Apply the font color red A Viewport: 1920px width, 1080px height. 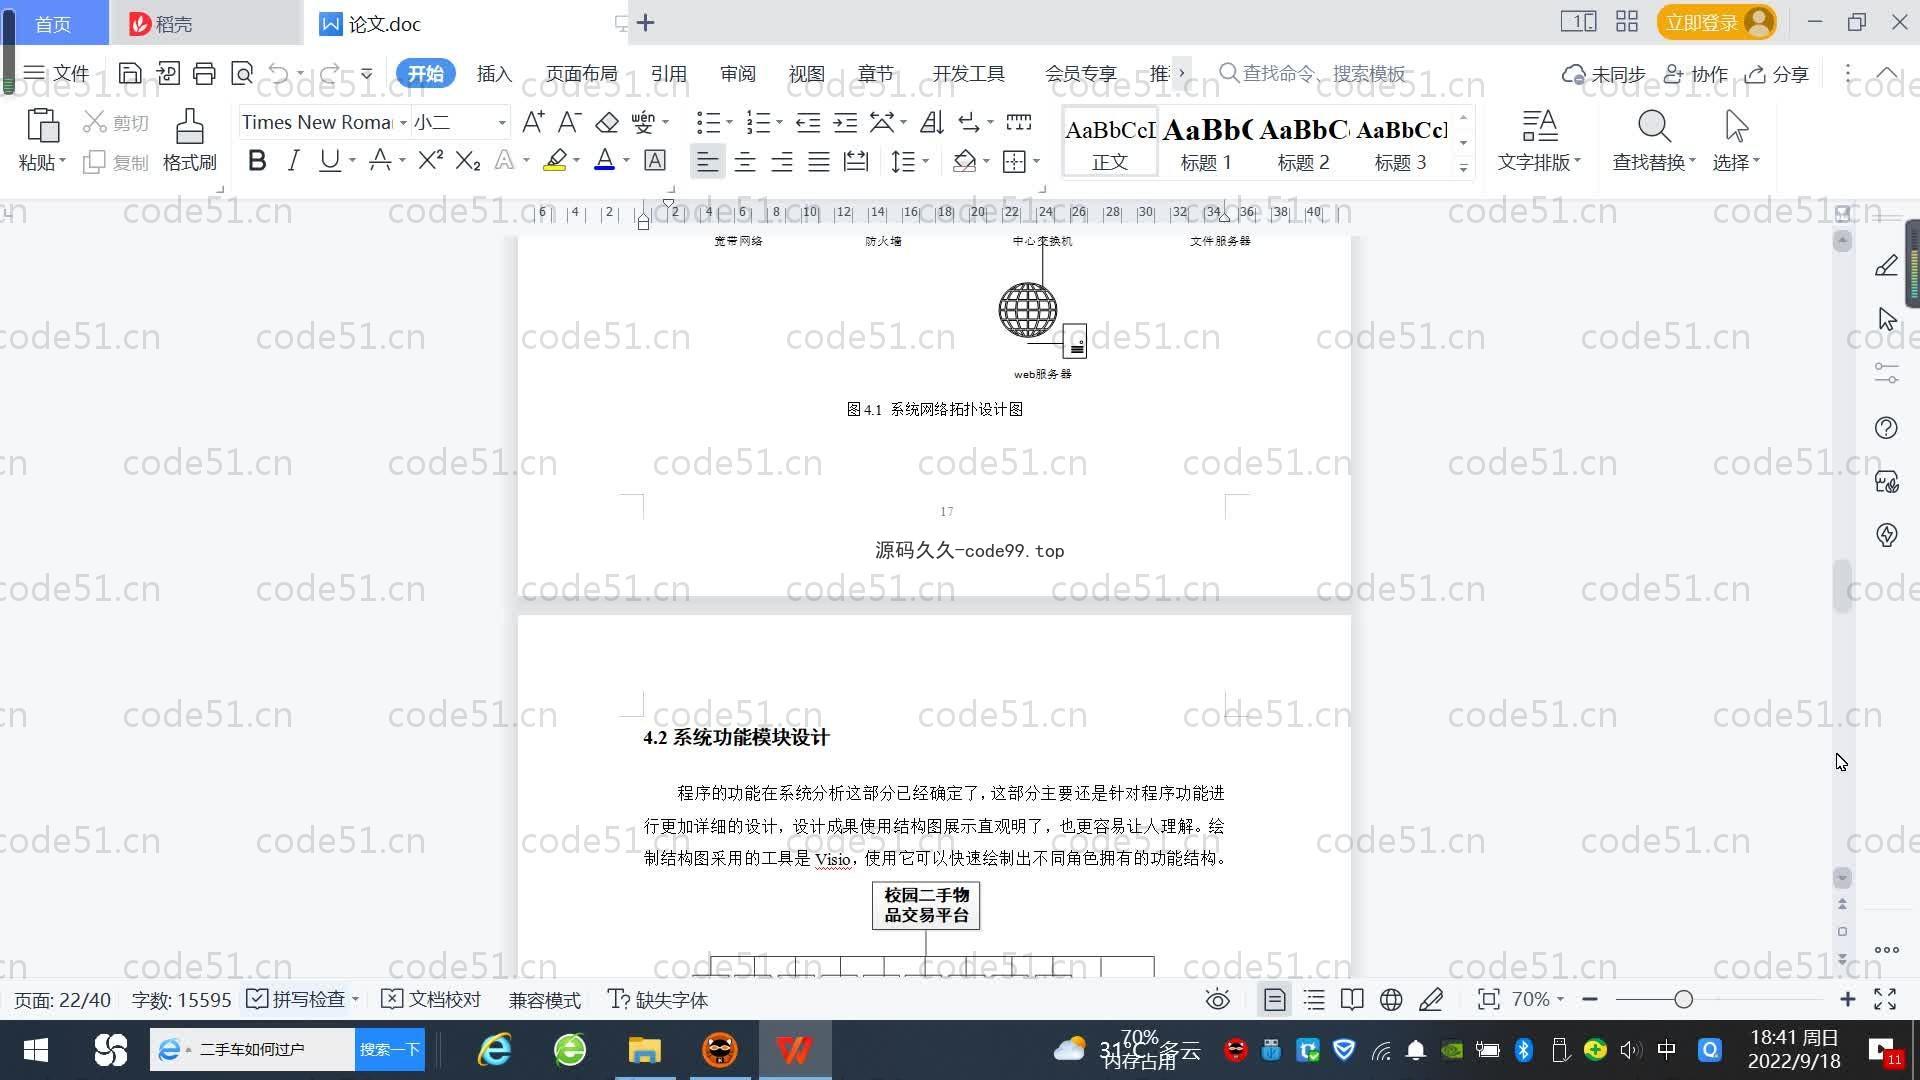coord(604,161)
